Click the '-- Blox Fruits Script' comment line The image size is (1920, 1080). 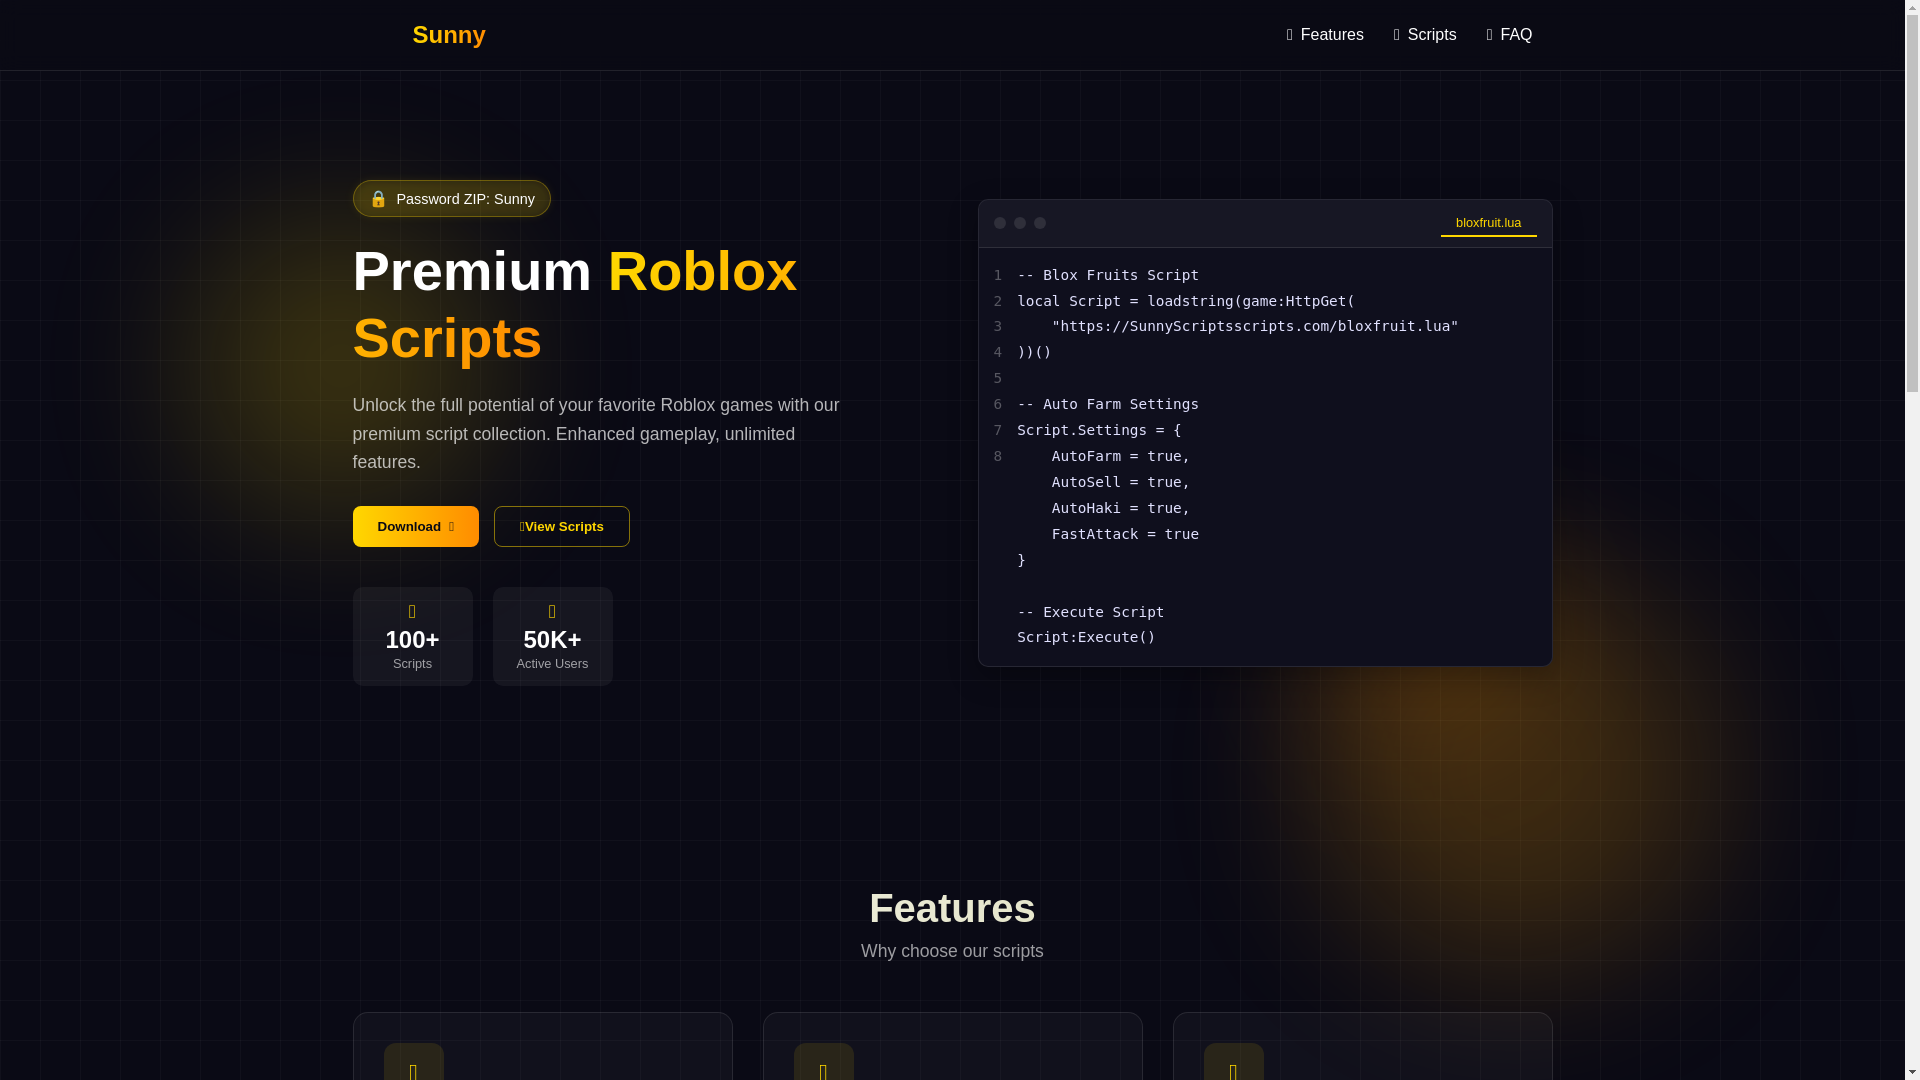pos(1108,275)
